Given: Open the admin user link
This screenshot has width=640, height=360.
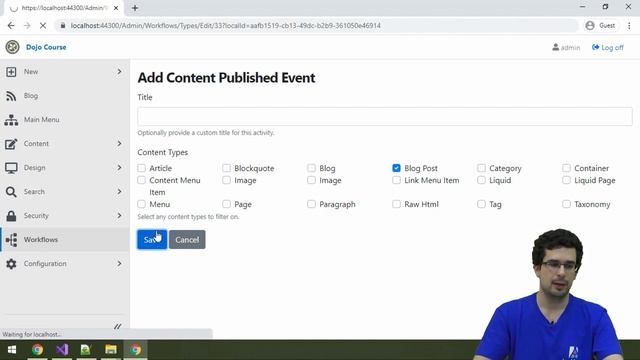Looking at the screenshot, I should [566, 48].
